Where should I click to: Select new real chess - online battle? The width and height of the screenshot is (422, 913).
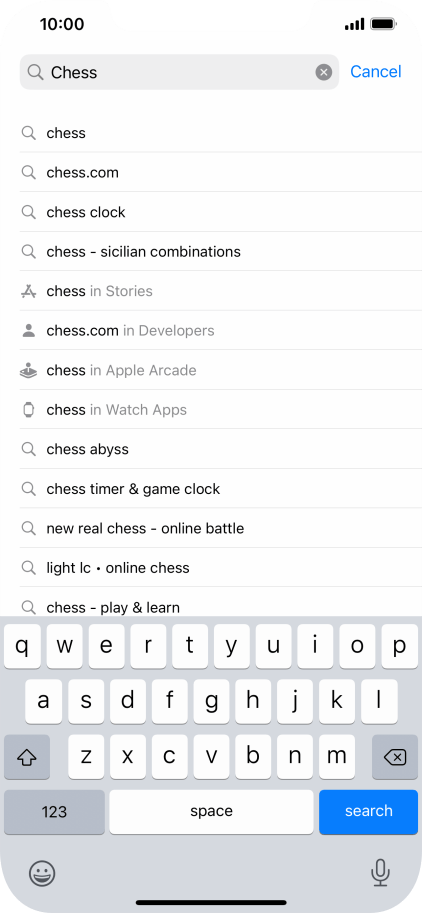point(221,529)
